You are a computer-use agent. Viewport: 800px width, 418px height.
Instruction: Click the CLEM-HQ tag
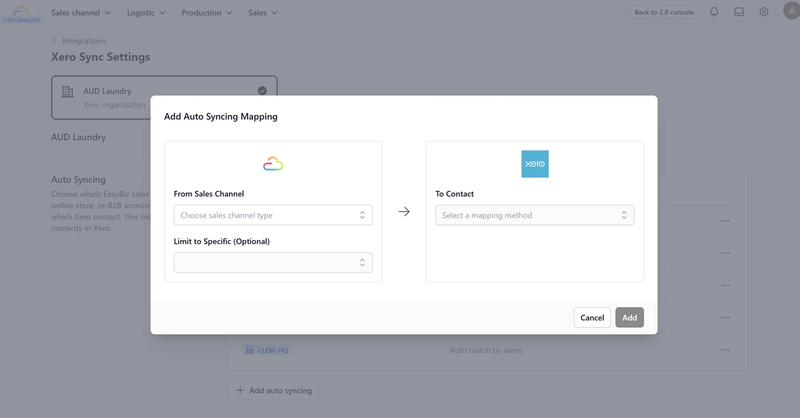[267, 350]
